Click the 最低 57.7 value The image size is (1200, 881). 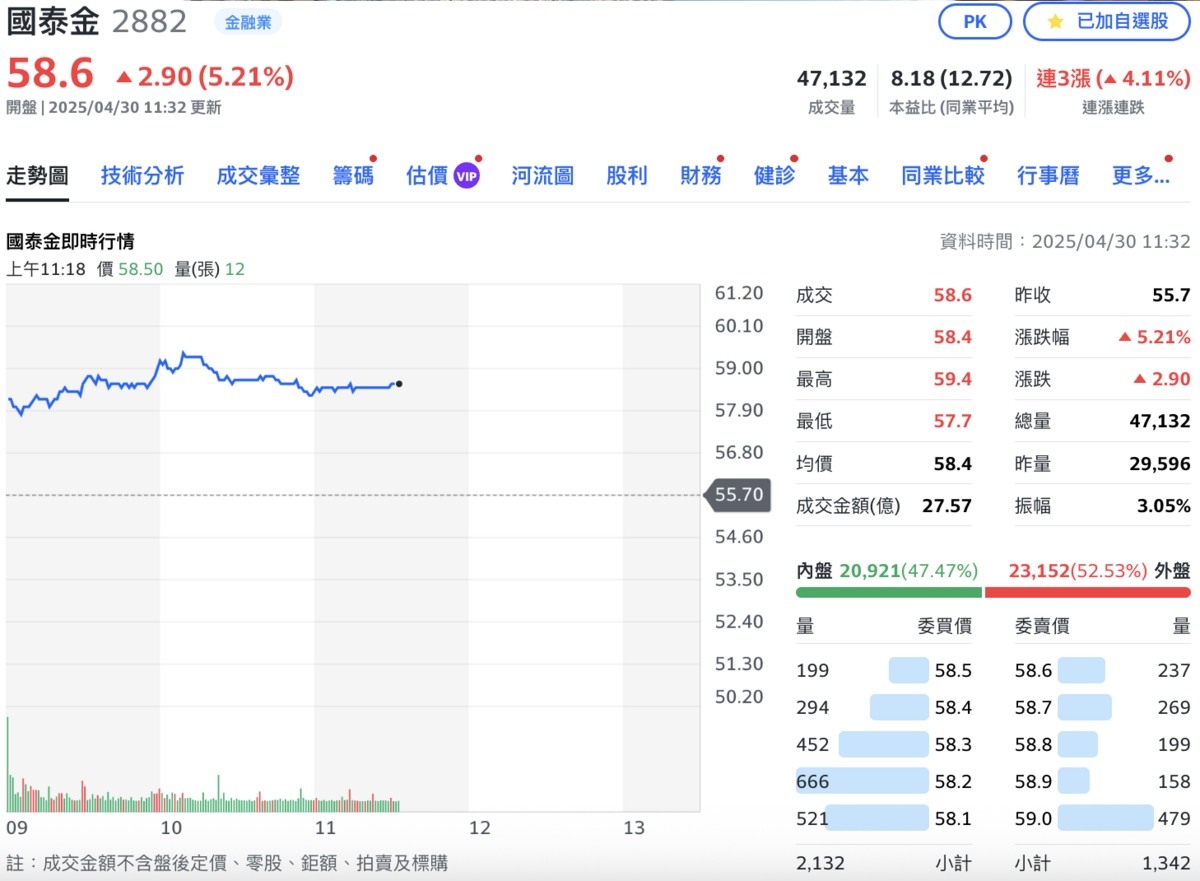coord(952,421)
